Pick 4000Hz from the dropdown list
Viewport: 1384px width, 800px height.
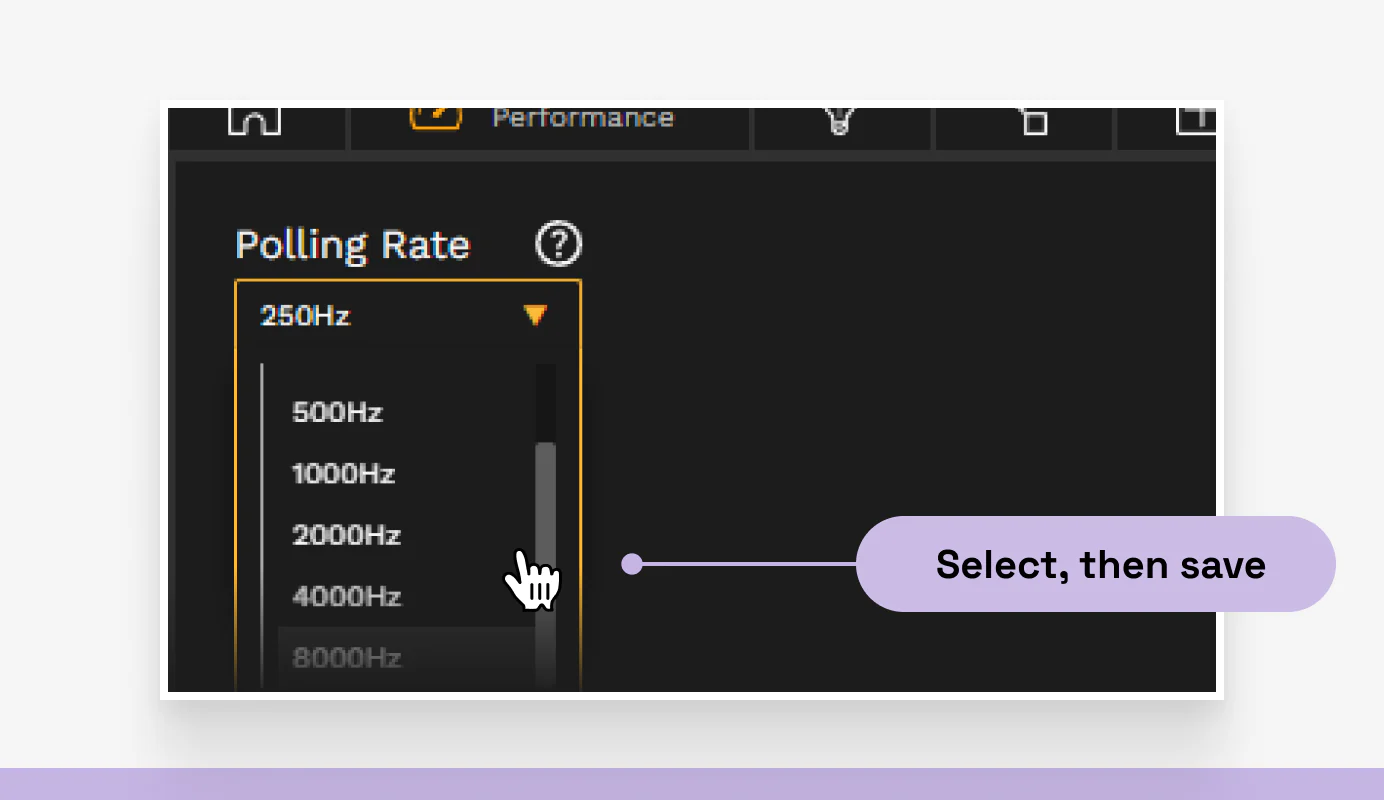tap(345, 597)
